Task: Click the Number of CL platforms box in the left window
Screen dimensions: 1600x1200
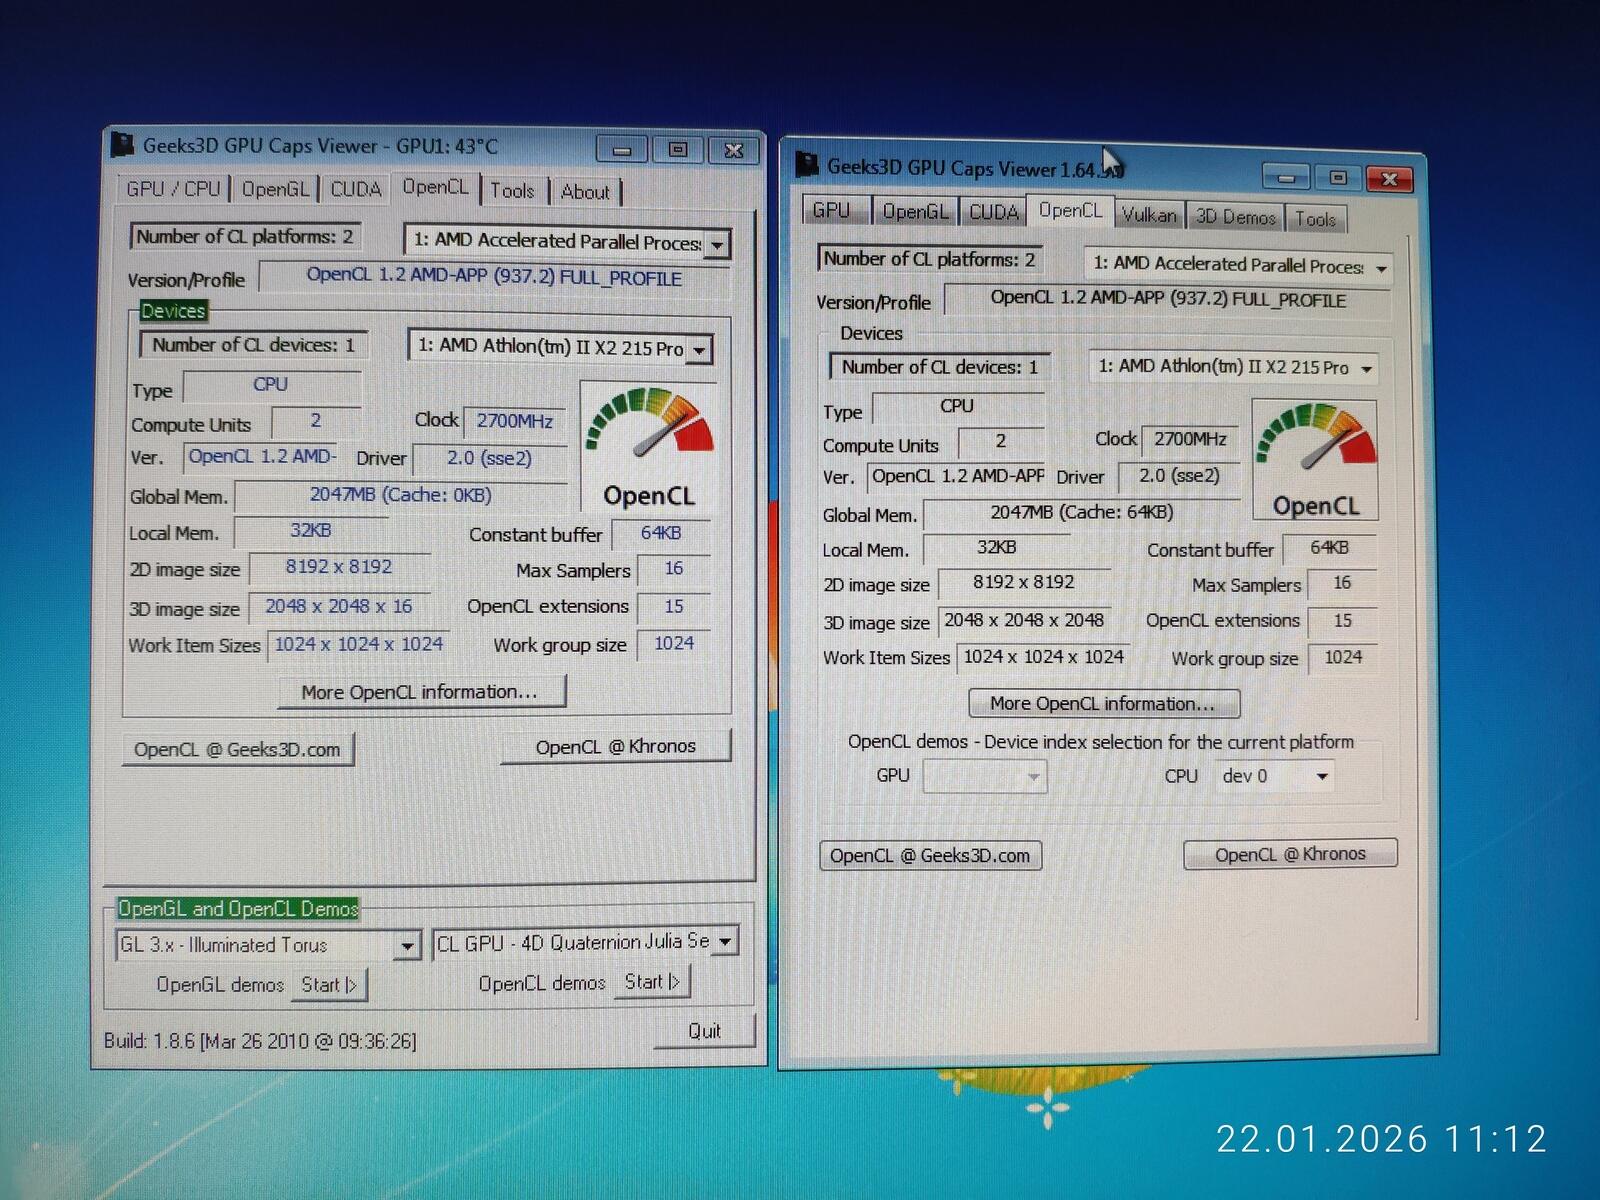Action: 245,237
